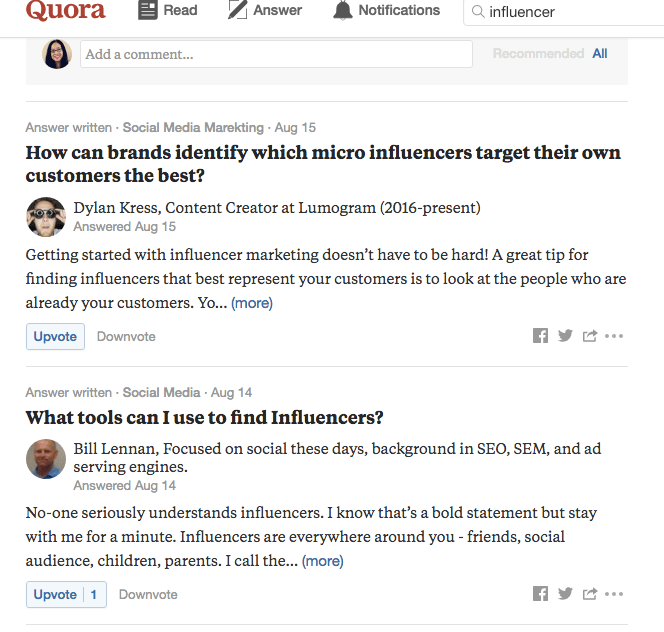Click share arrow icon on Dylan Kress's answer
This screenshot has height=632, width=664.
(x=590, y=336)
